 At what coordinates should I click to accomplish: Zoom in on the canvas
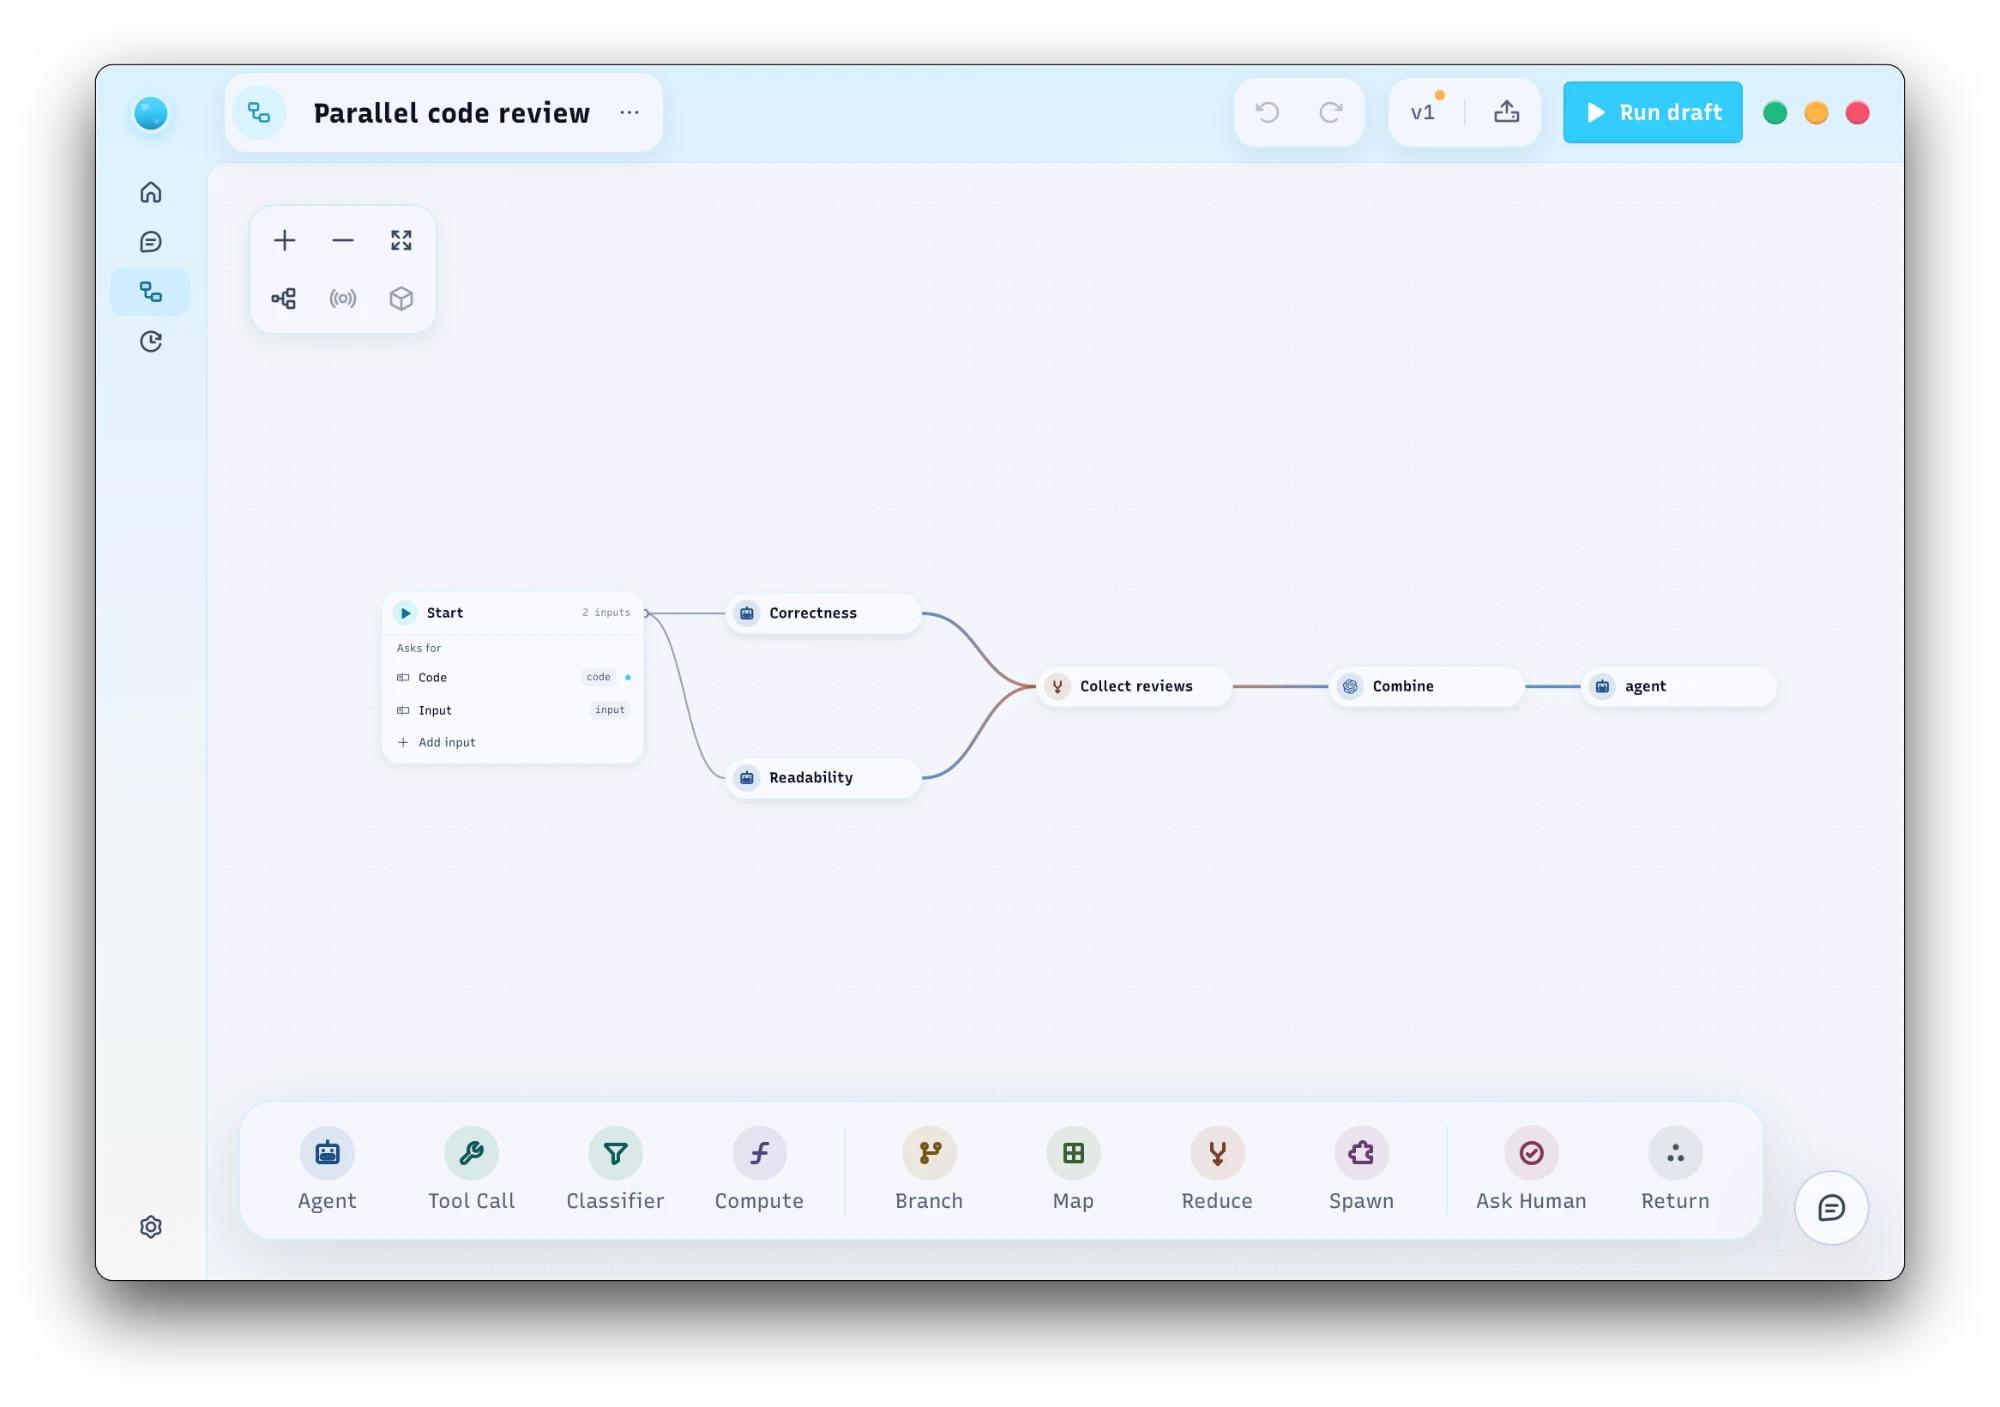click(x=285, y=240)
